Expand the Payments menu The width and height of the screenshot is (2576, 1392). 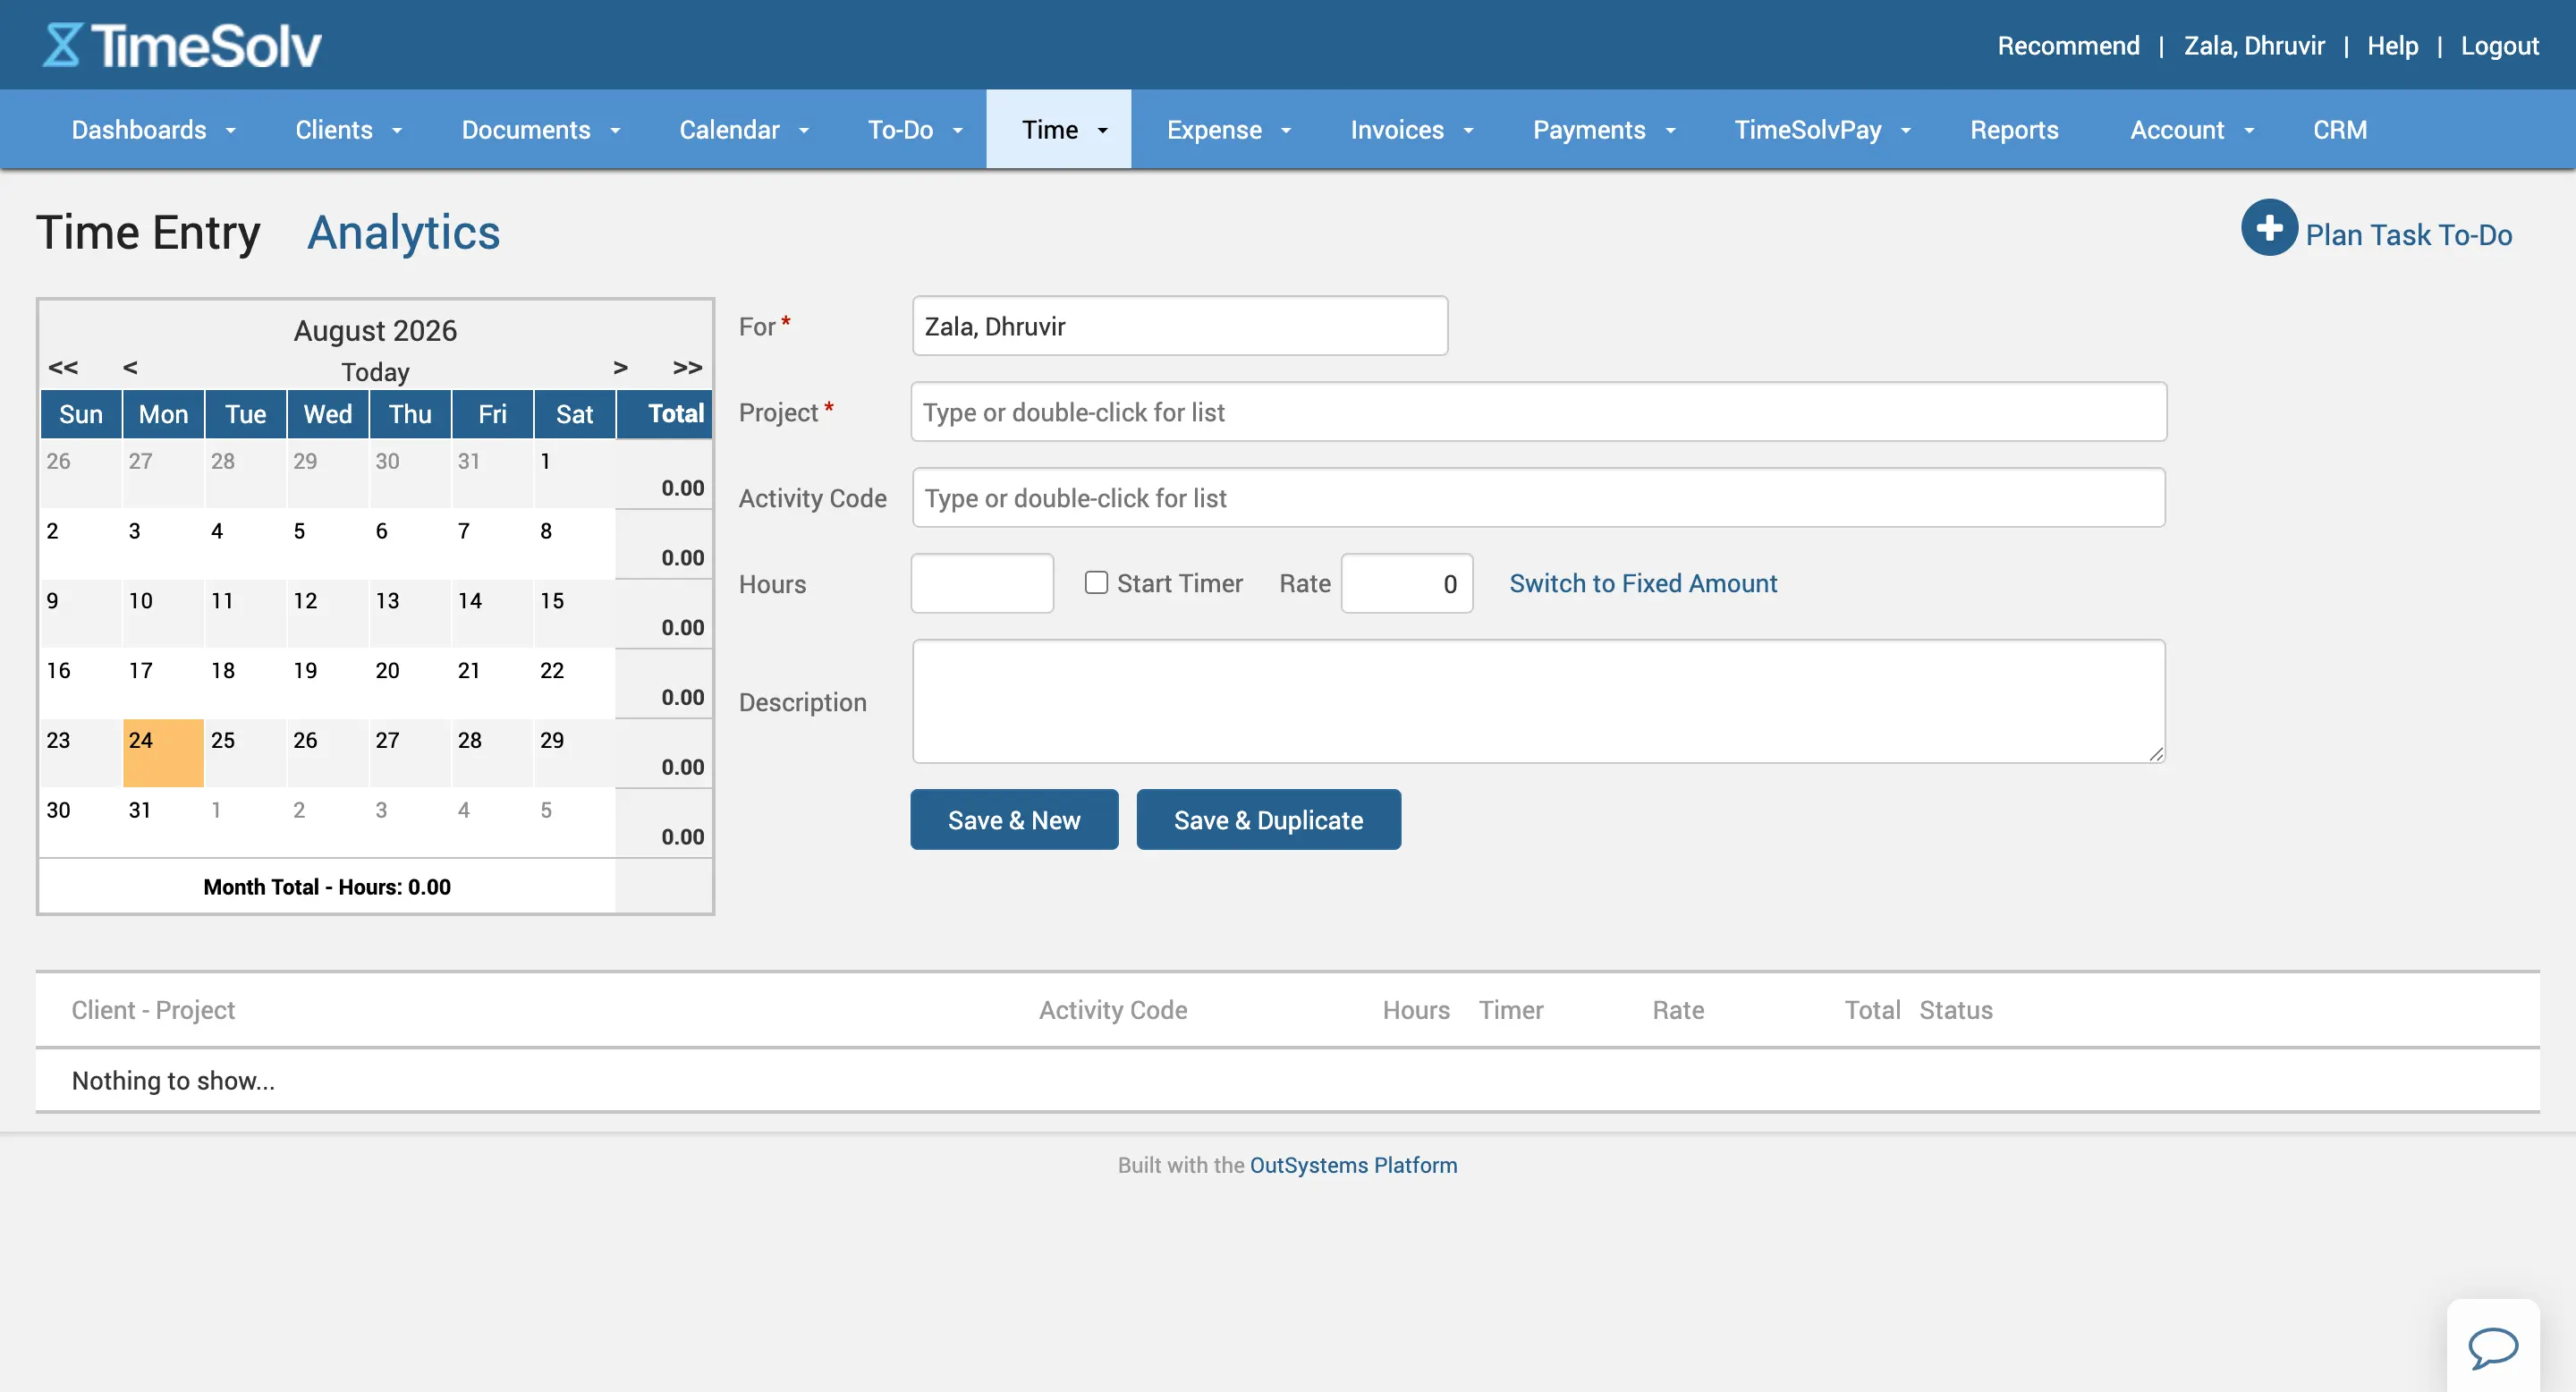pyautogui.click(x=1604, y=130)
